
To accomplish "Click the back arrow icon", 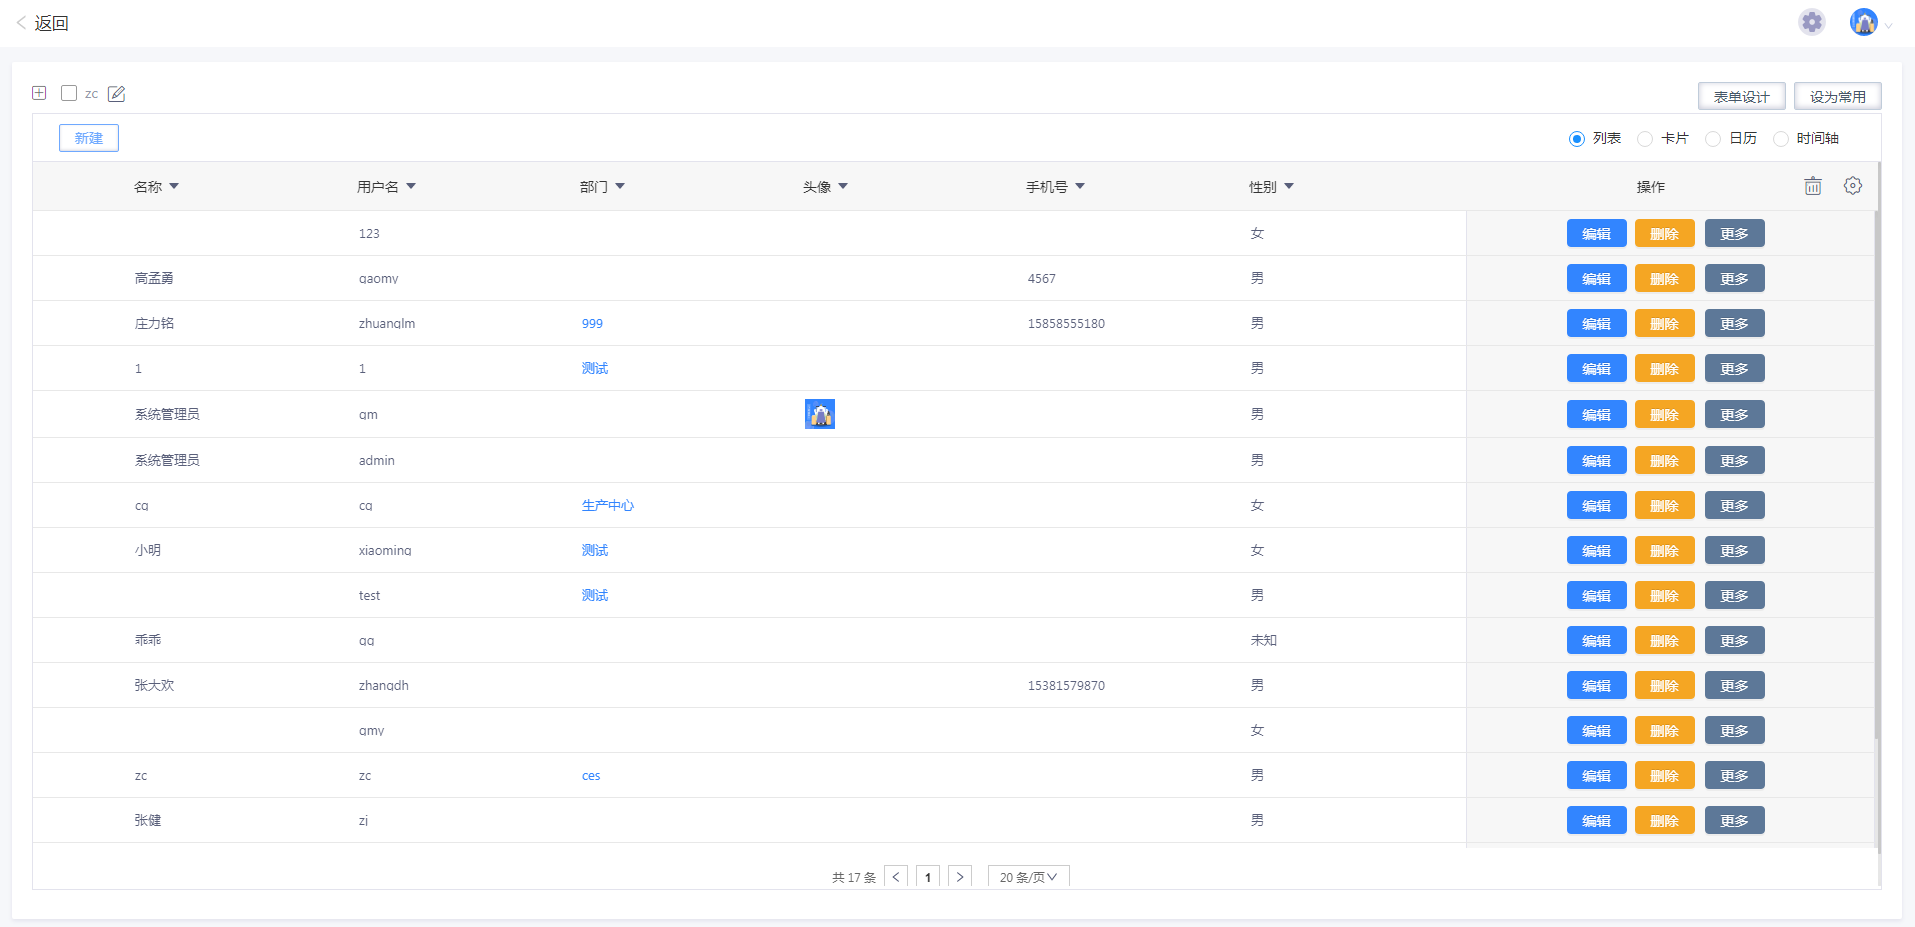I will (x=21, y=23).
